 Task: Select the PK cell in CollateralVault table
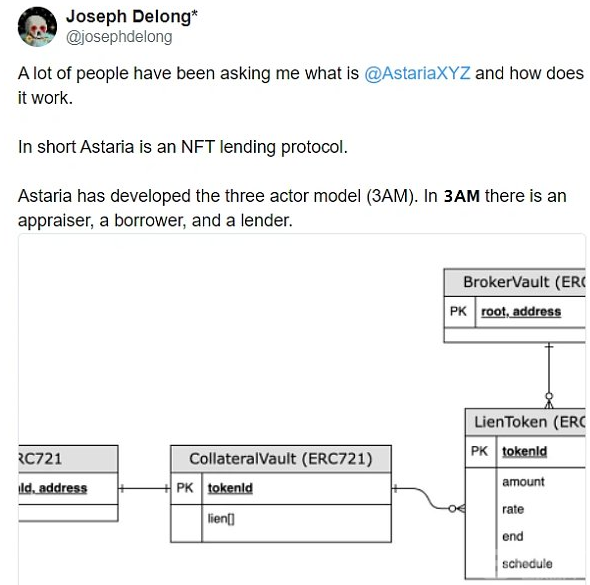(186, 488)
